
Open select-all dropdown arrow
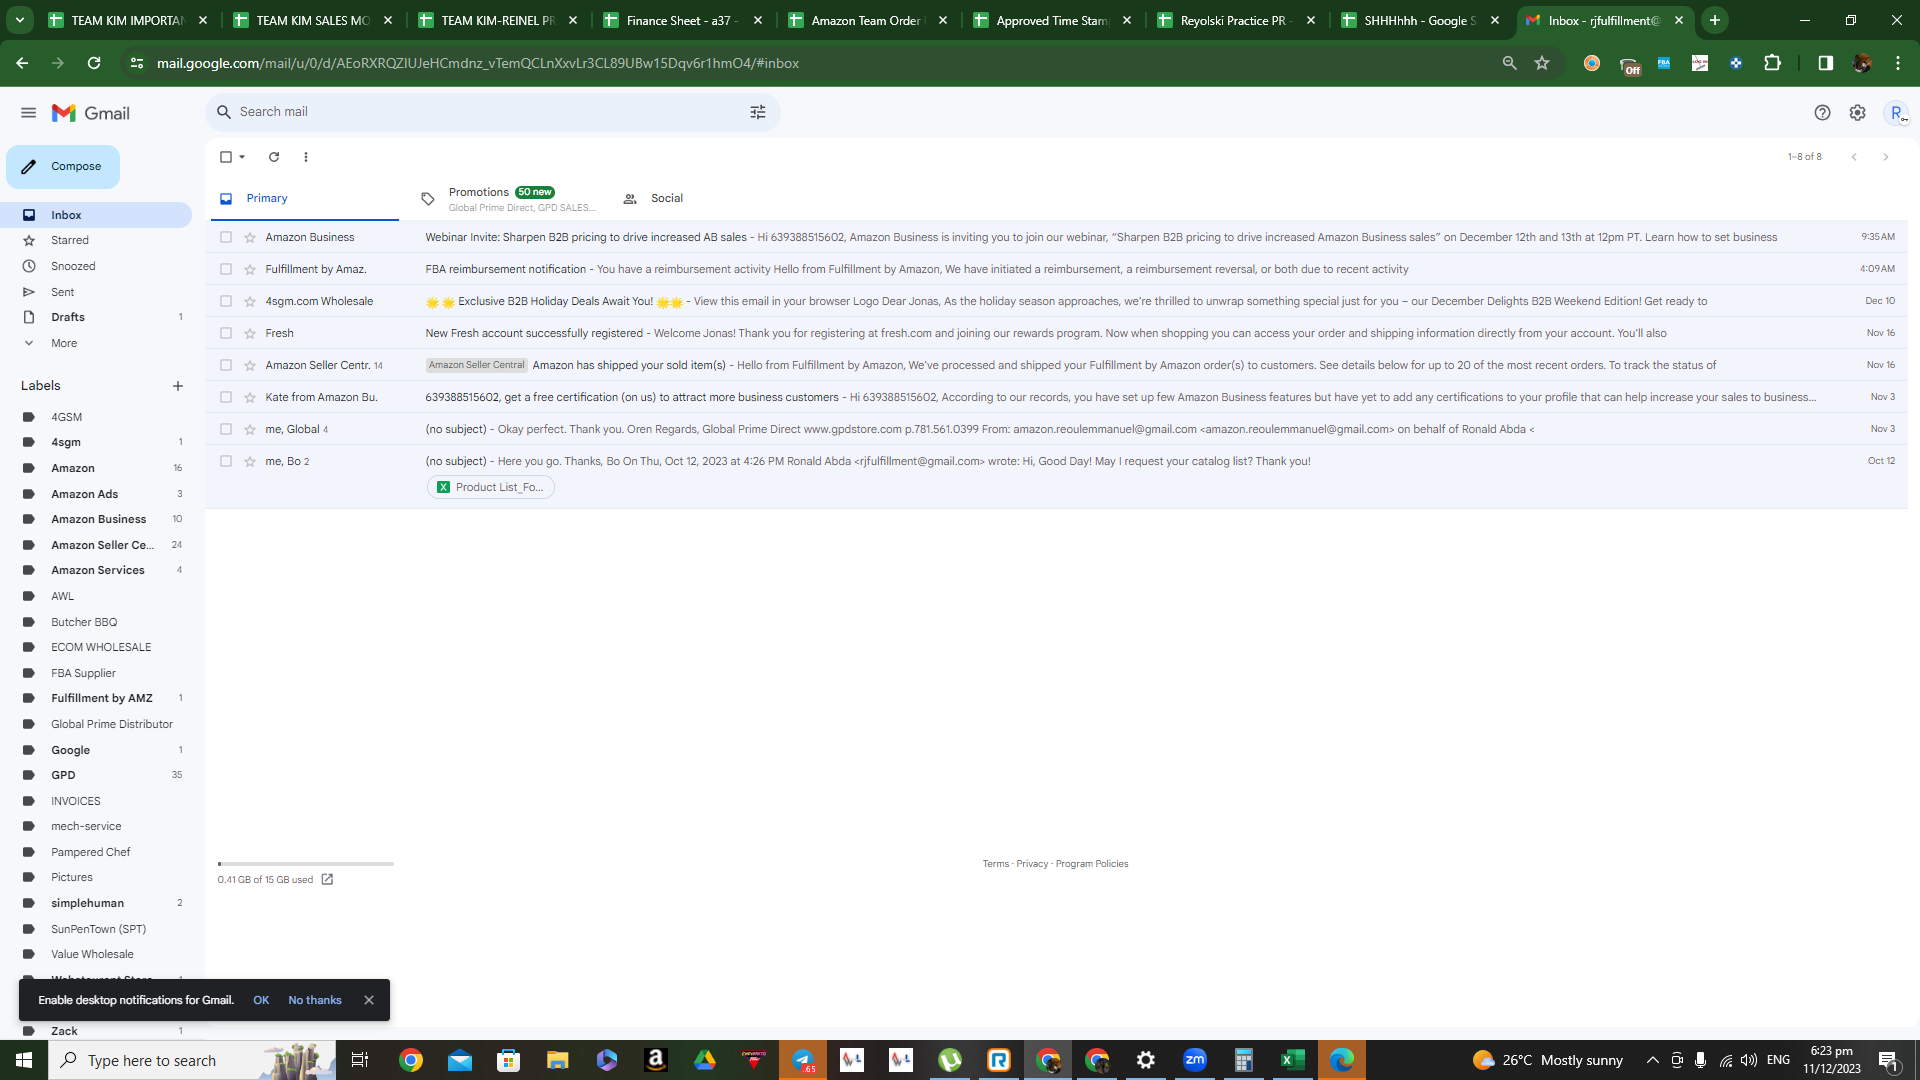[x=242, y=157]
